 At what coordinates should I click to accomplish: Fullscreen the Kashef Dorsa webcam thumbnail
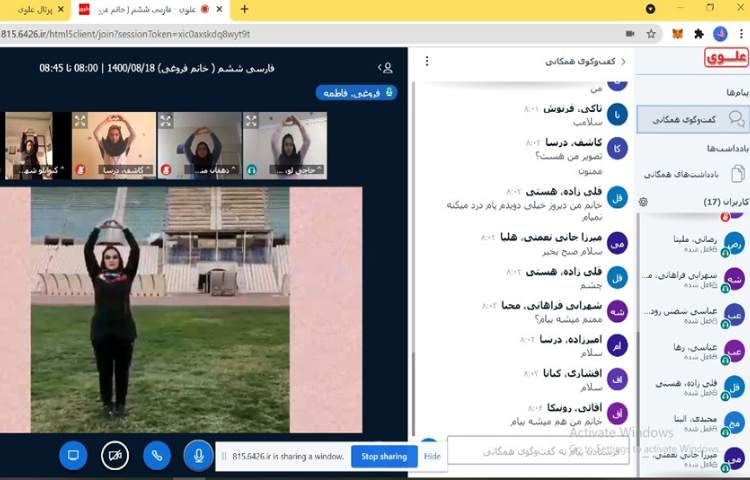[x=80, y=120]
